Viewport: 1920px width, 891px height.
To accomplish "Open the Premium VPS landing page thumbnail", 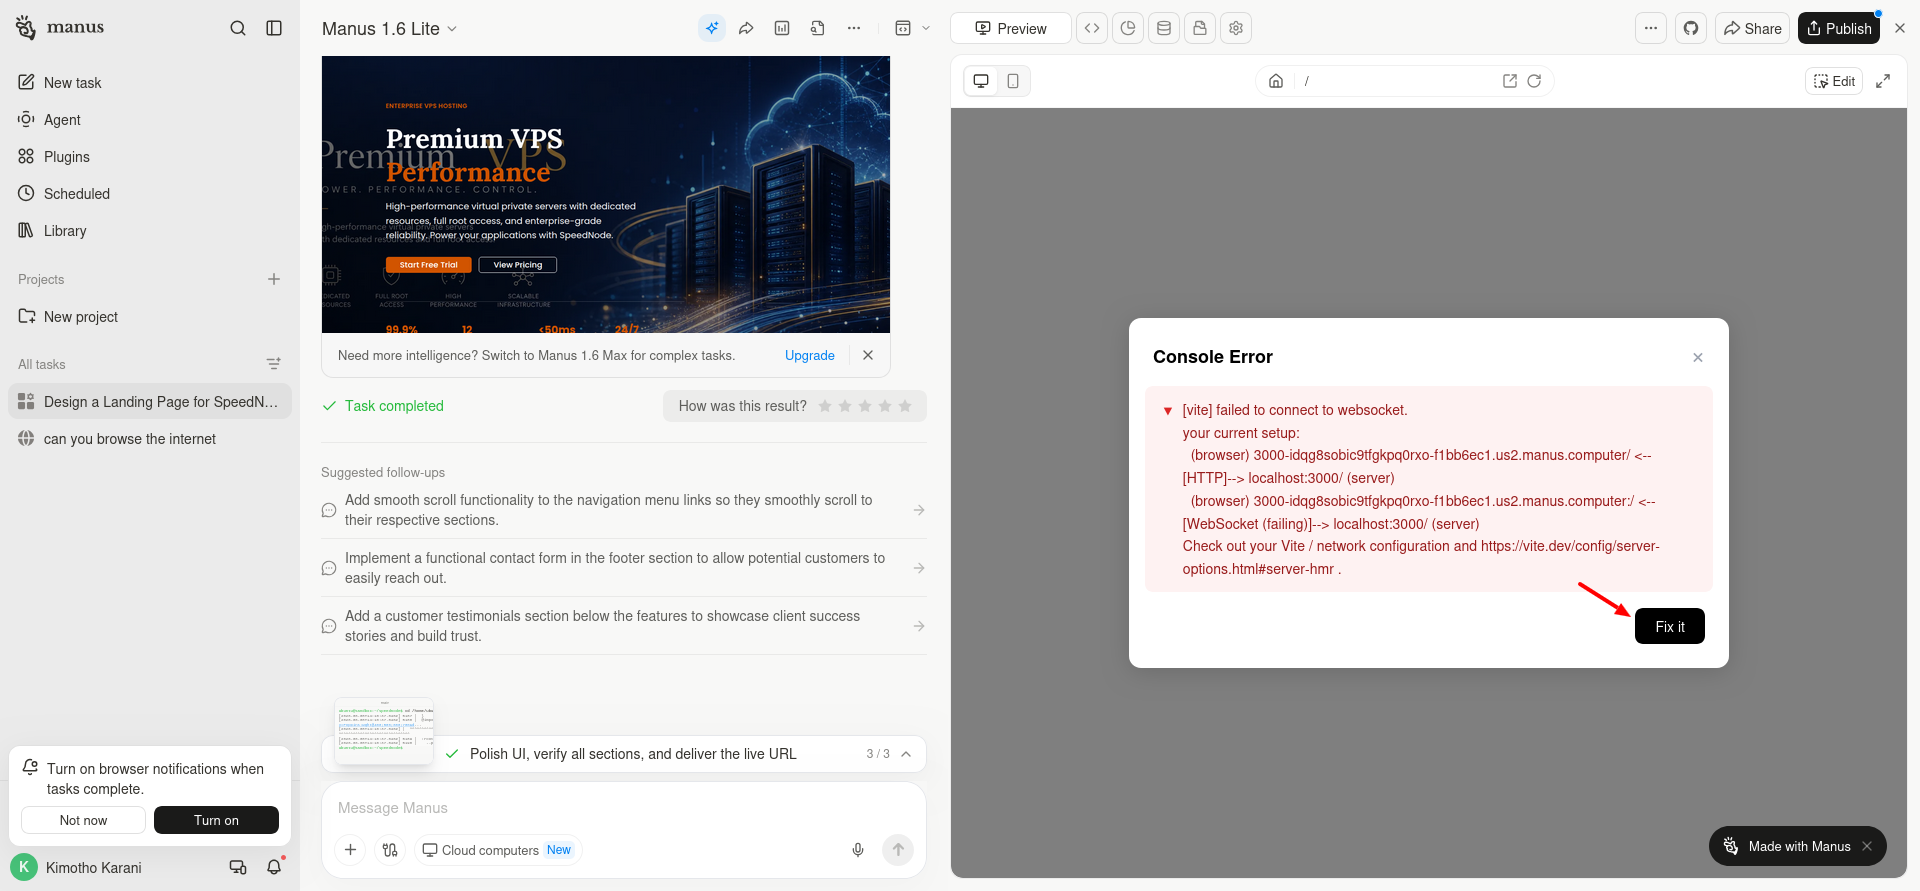I will pyautogui.click(x=606, y=194).
